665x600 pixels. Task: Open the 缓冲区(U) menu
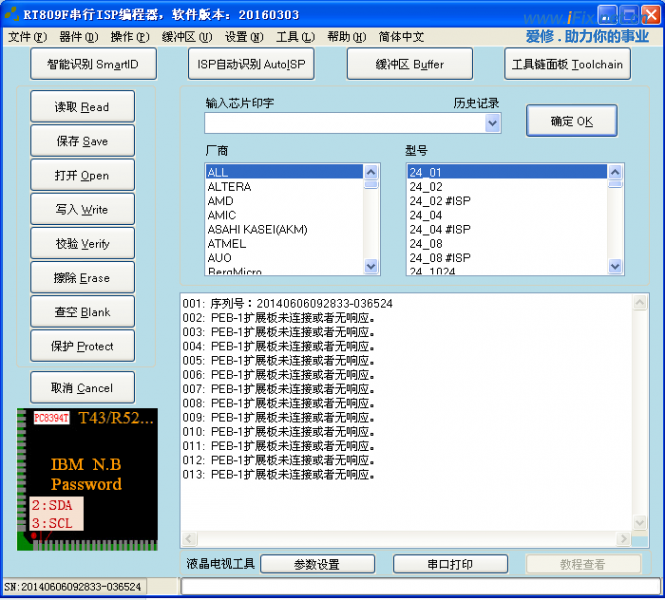point(187,37)
